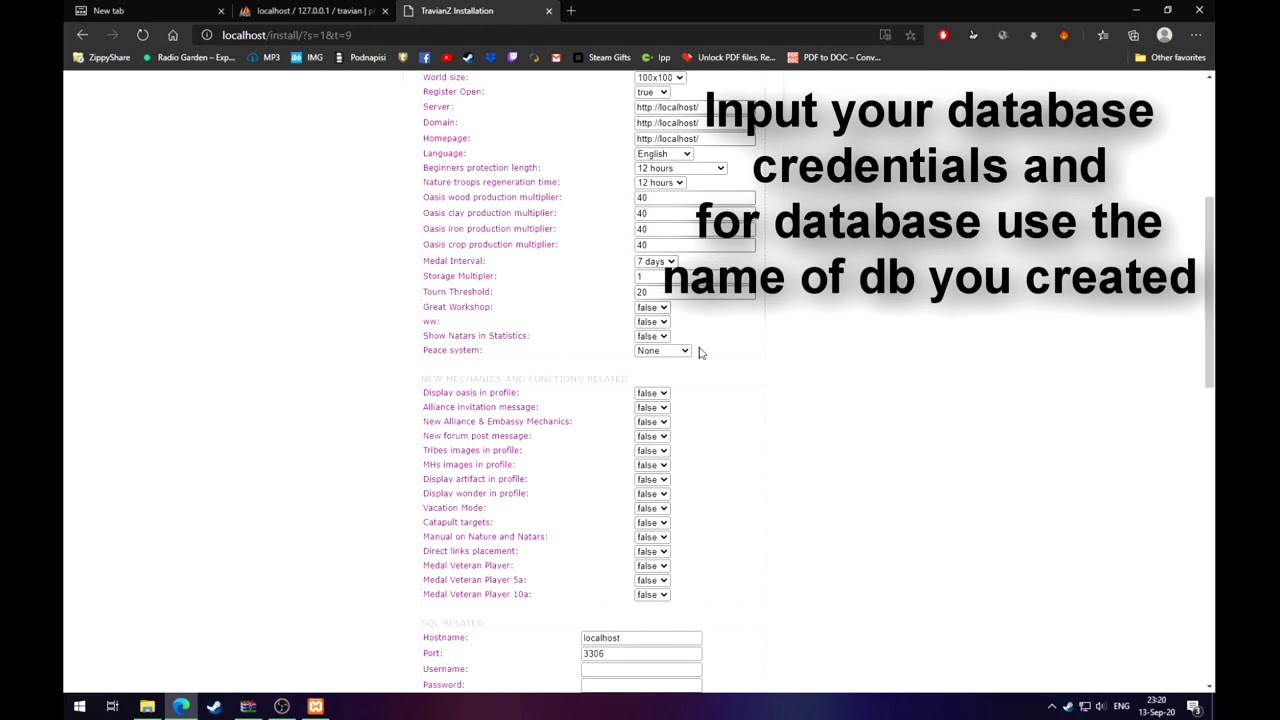This screenshot has width=1280, height=720.
Task: Open Alliance invitation message dropdown
Action: click(652, 407)
